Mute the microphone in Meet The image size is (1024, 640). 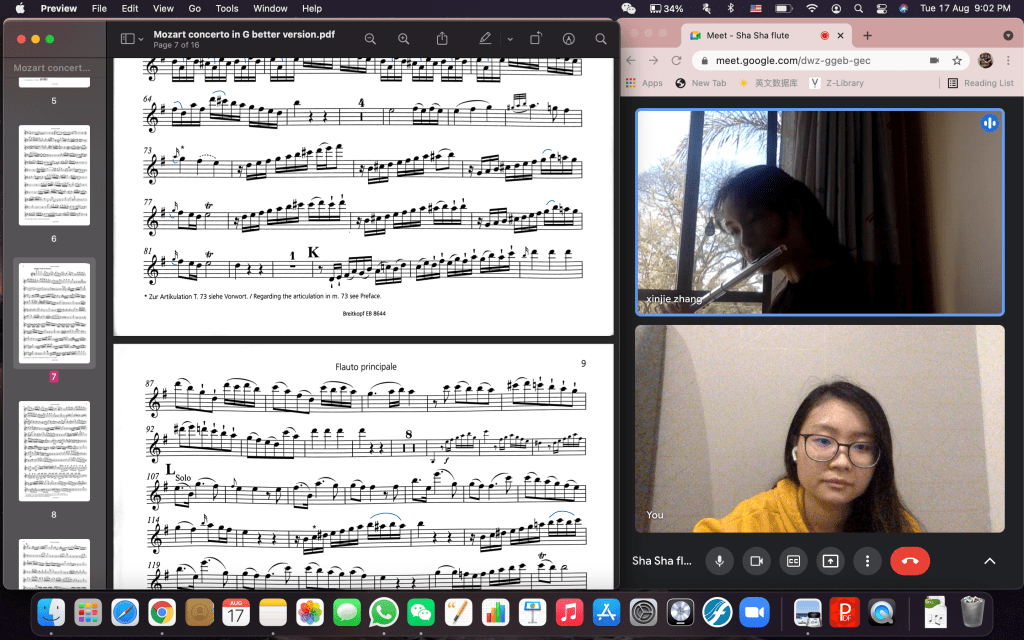click(718, 561)
